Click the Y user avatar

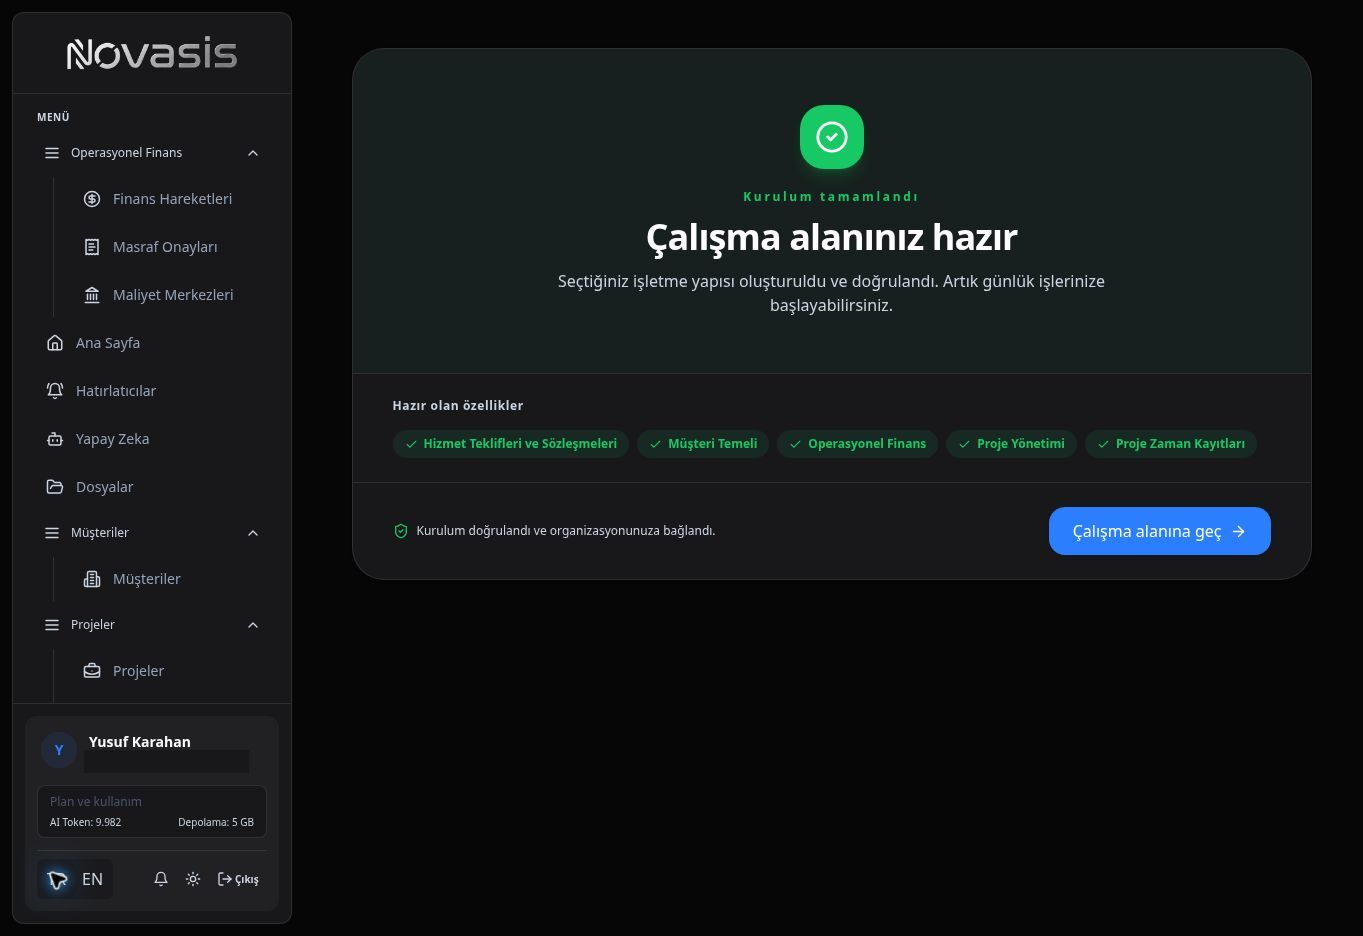pos(59,750)
